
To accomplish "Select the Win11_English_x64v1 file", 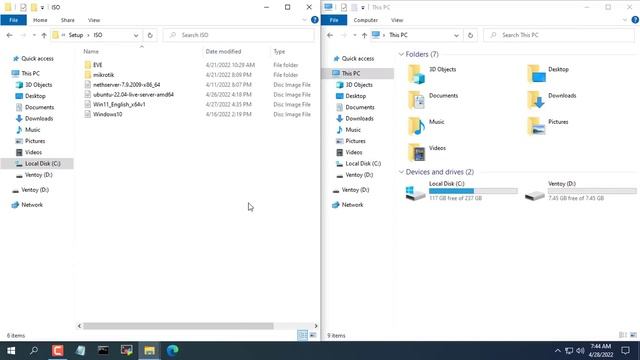I will click(119, 104).
